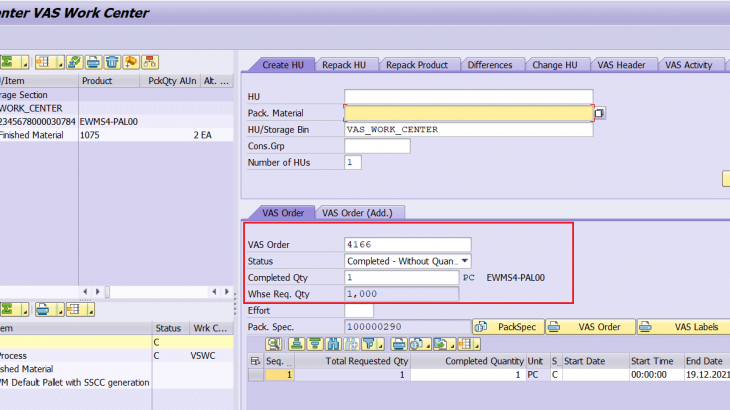Click the layout grid icon in top-left toolbar
The height and width of the screenshot is (410, 730).
pos(43,62)
